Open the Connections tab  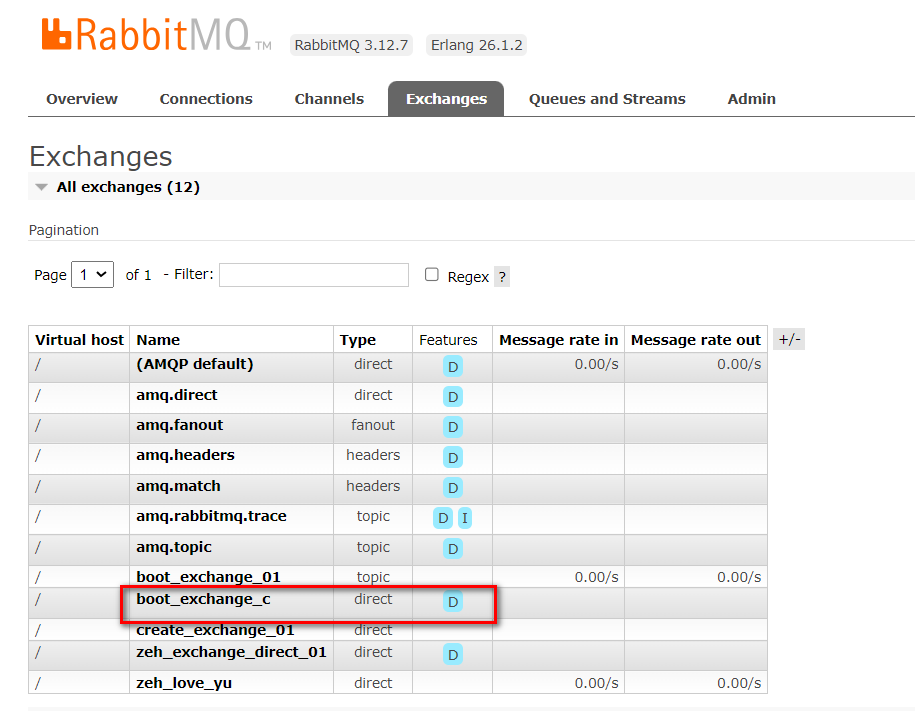206,99
